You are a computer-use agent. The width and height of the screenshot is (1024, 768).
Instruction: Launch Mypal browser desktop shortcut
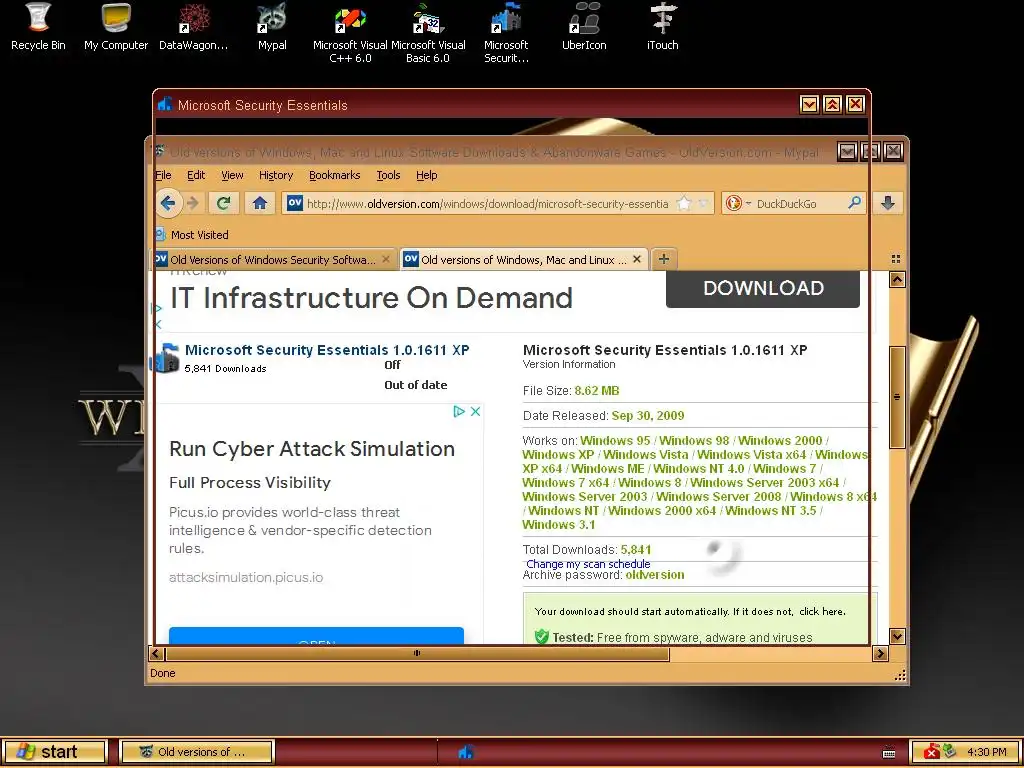(x=272, y=26)
